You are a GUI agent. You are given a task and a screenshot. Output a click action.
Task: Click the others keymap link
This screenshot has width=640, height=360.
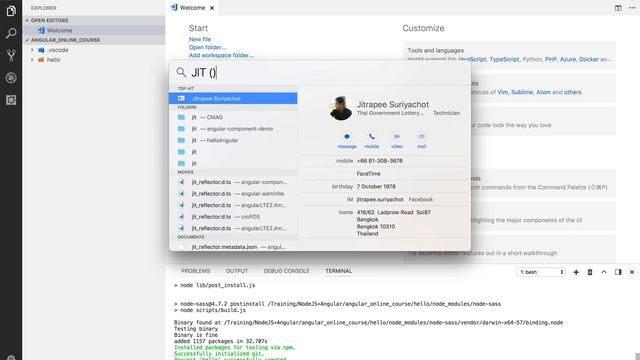573,92
